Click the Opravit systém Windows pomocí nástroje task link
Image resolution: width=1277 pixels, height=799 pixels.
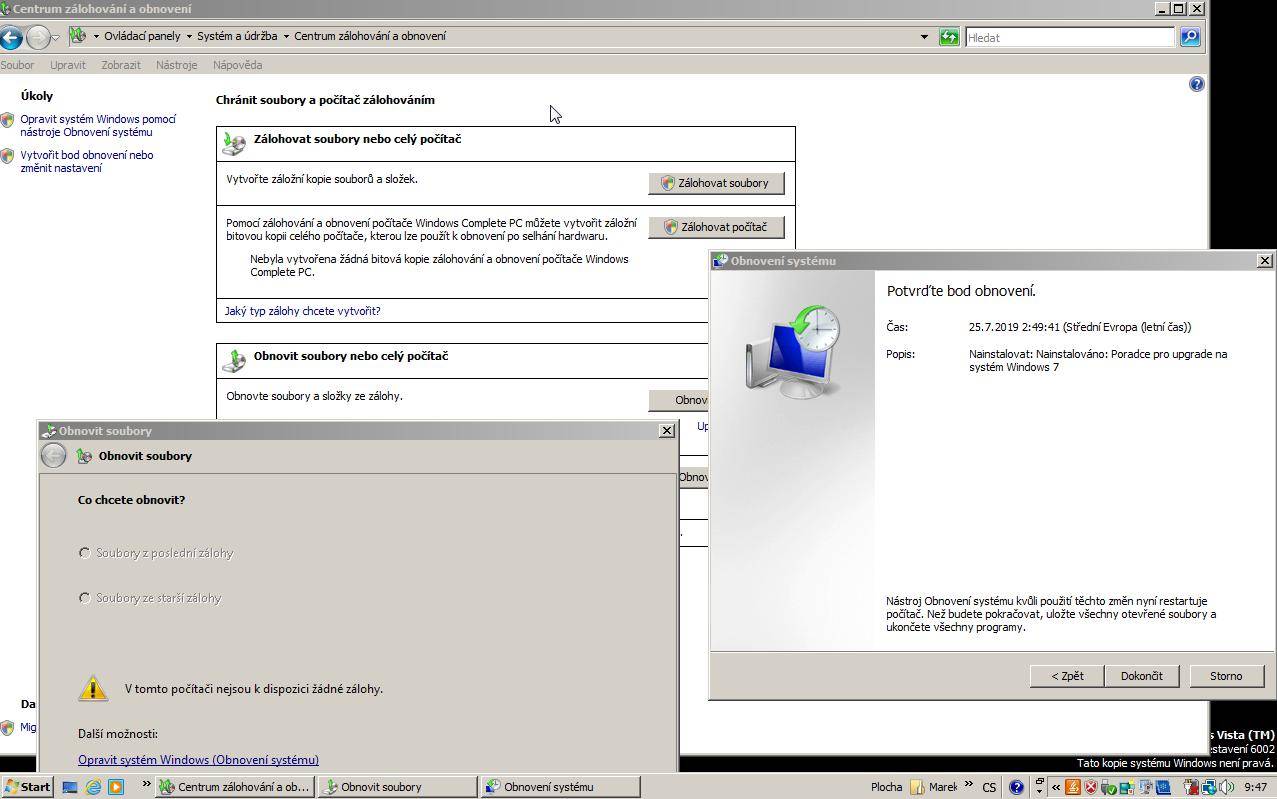click(x=98, y=125)
